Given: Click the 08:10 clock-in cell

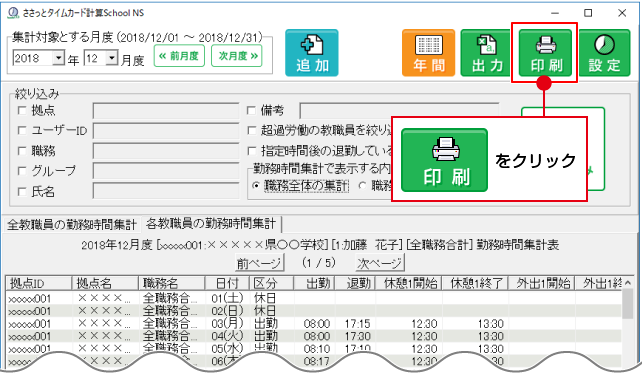Looking at the screenshot, I should click(314, 349).
